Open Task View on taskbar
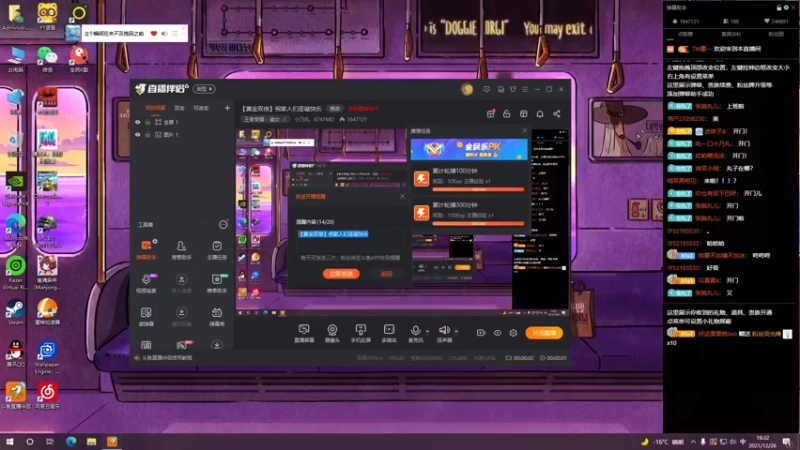Viewport: 800px width, 450px height. tap(49, 442)
